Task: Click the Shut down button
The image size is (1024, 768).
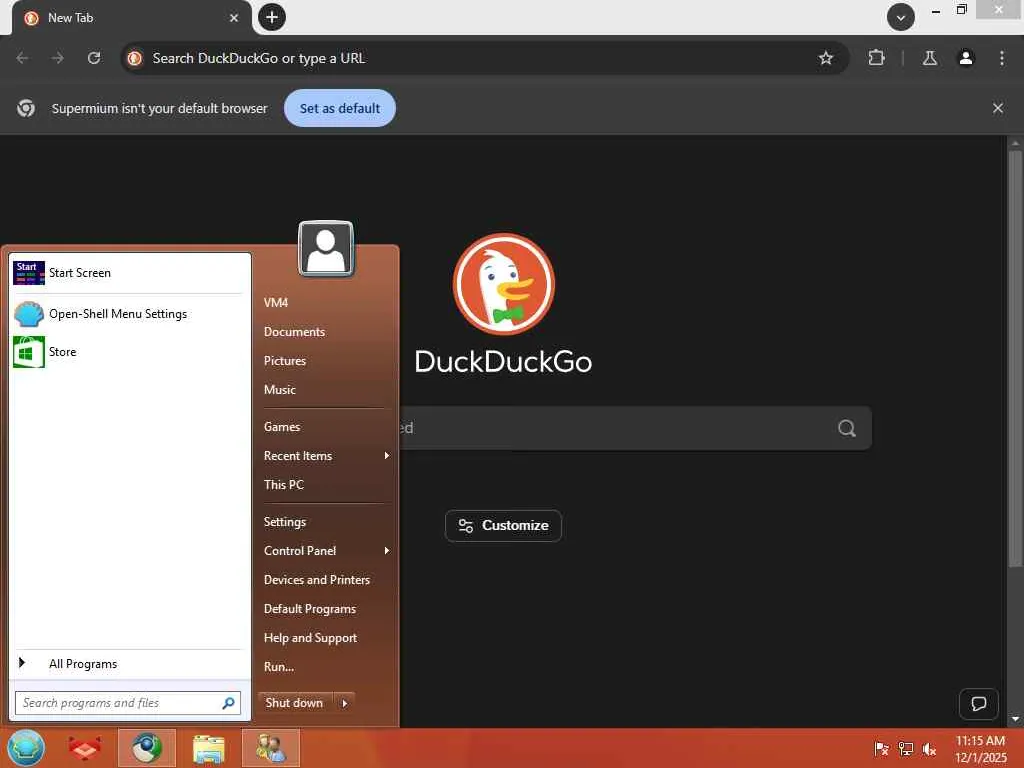Action: 295,703
